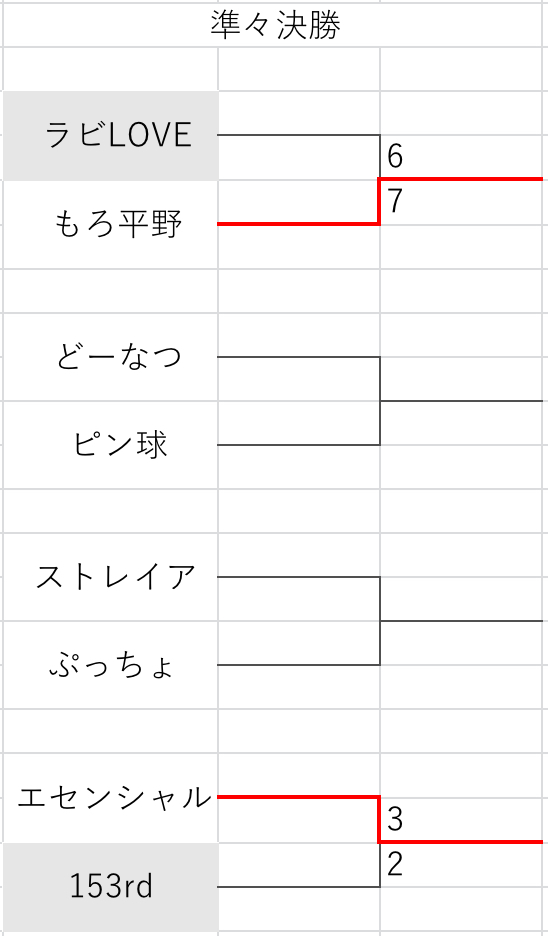
Task: Click the ラビLOVE team cell
Action: 110,136
